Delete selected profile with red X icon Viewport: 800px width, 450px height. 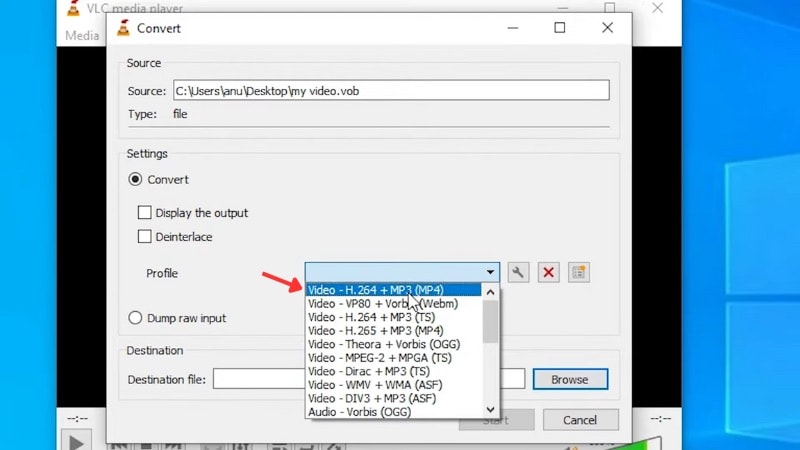pos(548,272)
